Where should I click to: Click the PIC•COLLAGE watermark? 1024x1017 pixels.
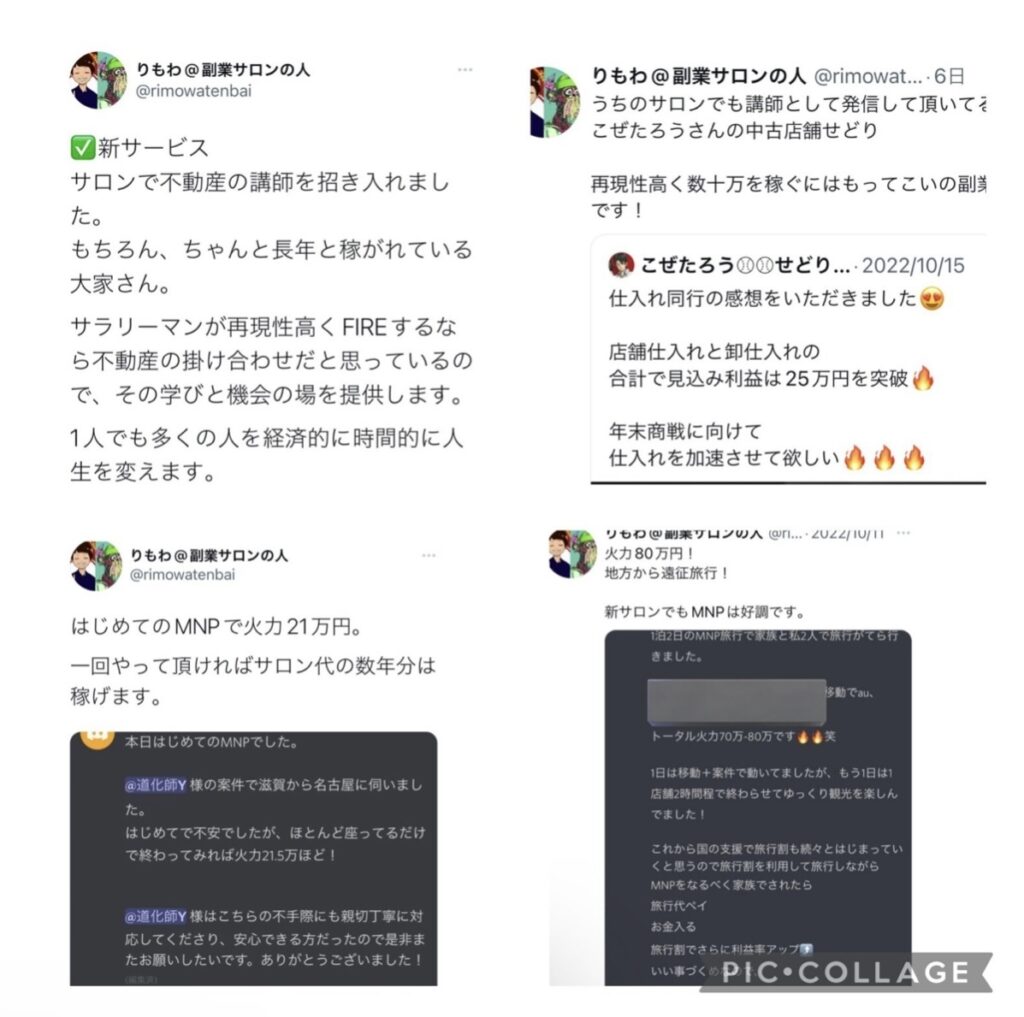click(x=846, y=972)
